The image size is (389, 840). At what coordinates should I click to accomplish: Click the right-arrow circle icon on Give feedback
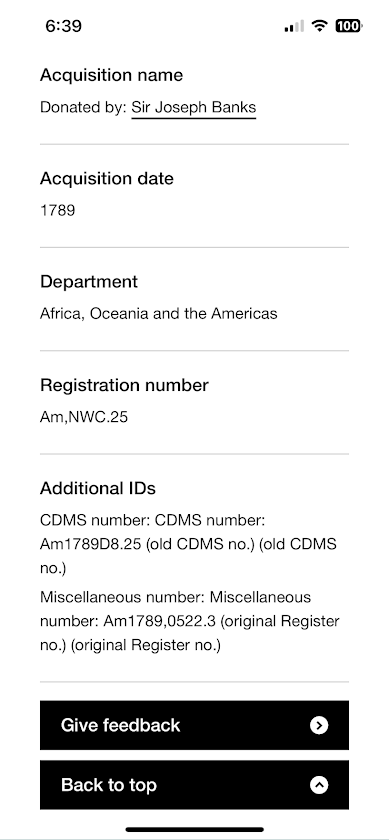point(319,725)
